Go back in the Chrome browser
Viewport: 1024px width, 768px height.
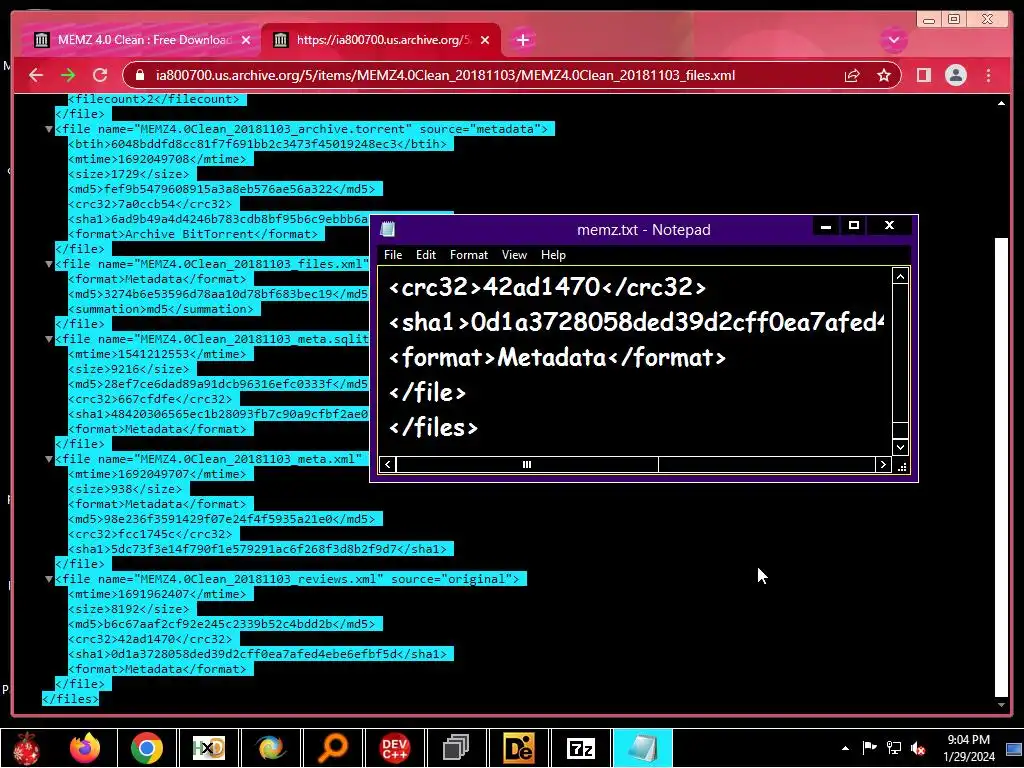pyautogui.click(x=36, y=75)
